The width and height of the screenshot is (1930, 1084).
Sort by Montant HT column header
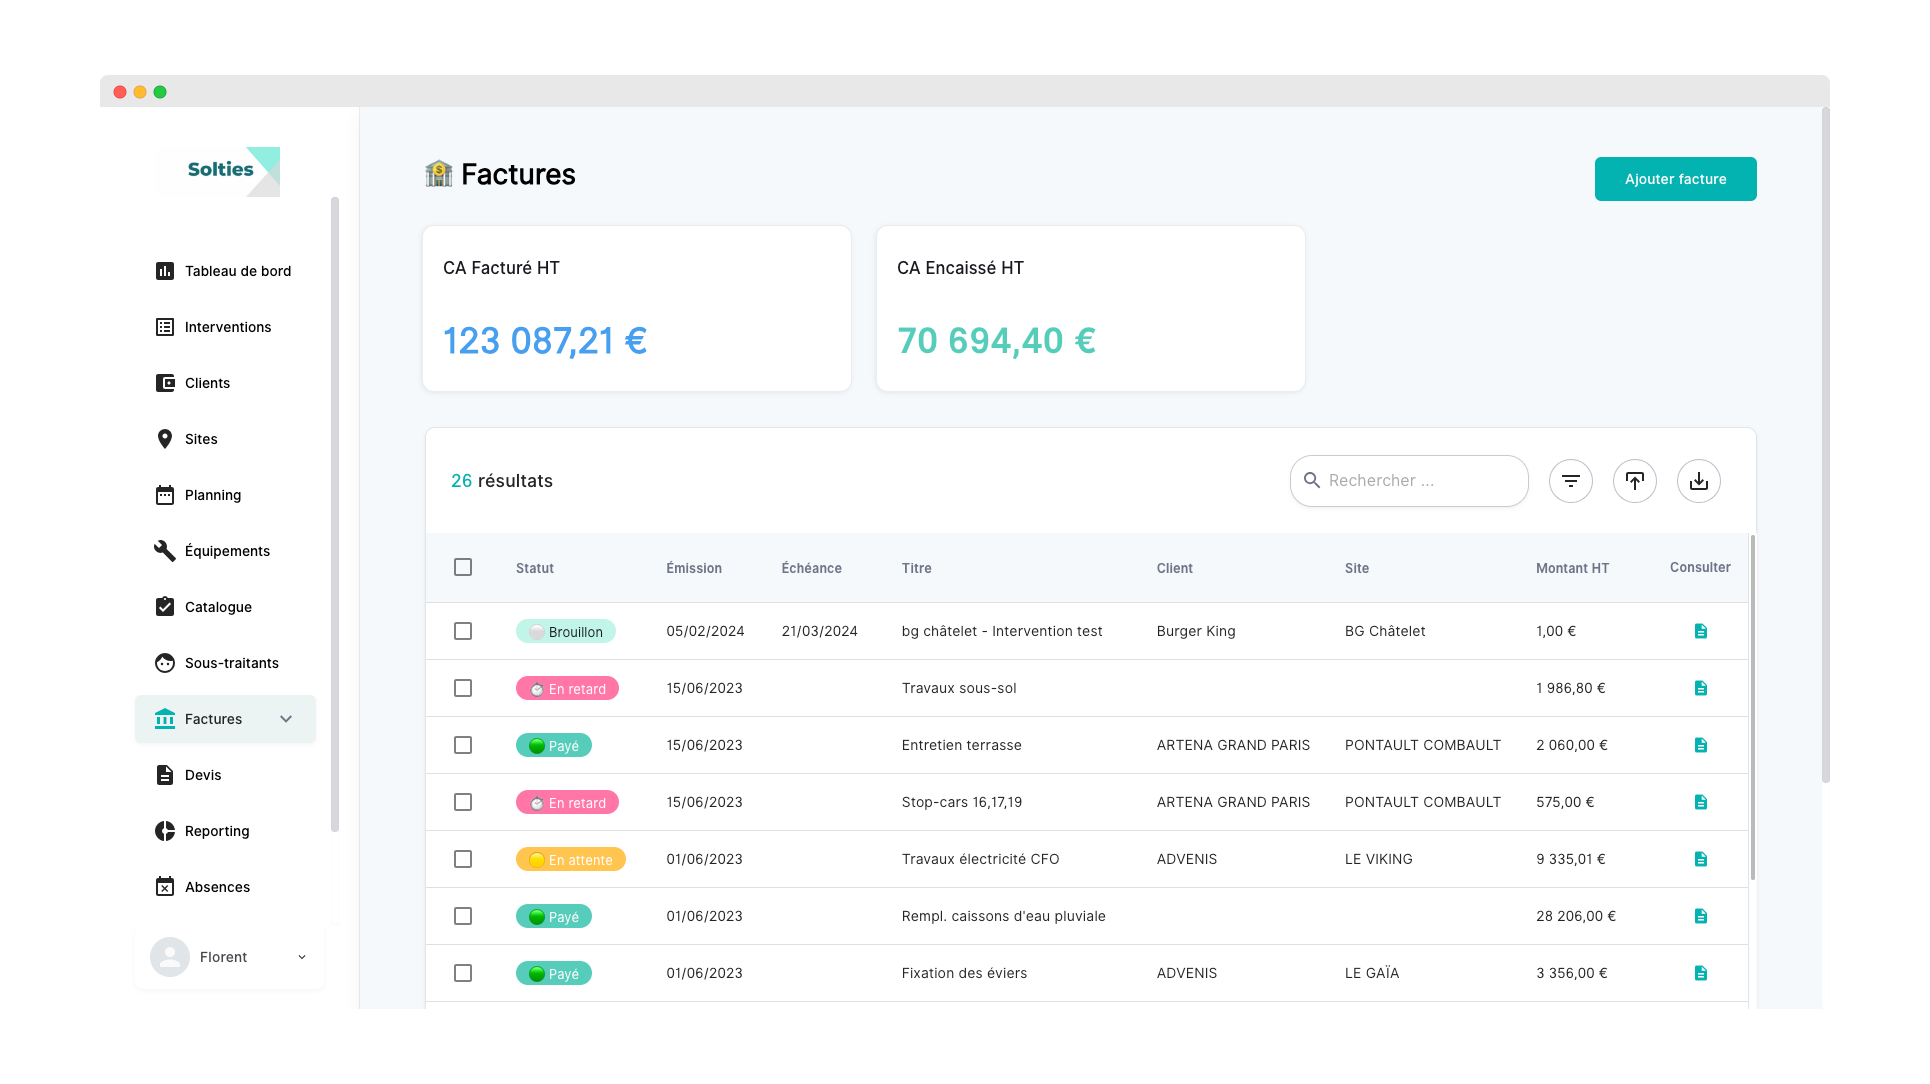(x=1572, y=568)
